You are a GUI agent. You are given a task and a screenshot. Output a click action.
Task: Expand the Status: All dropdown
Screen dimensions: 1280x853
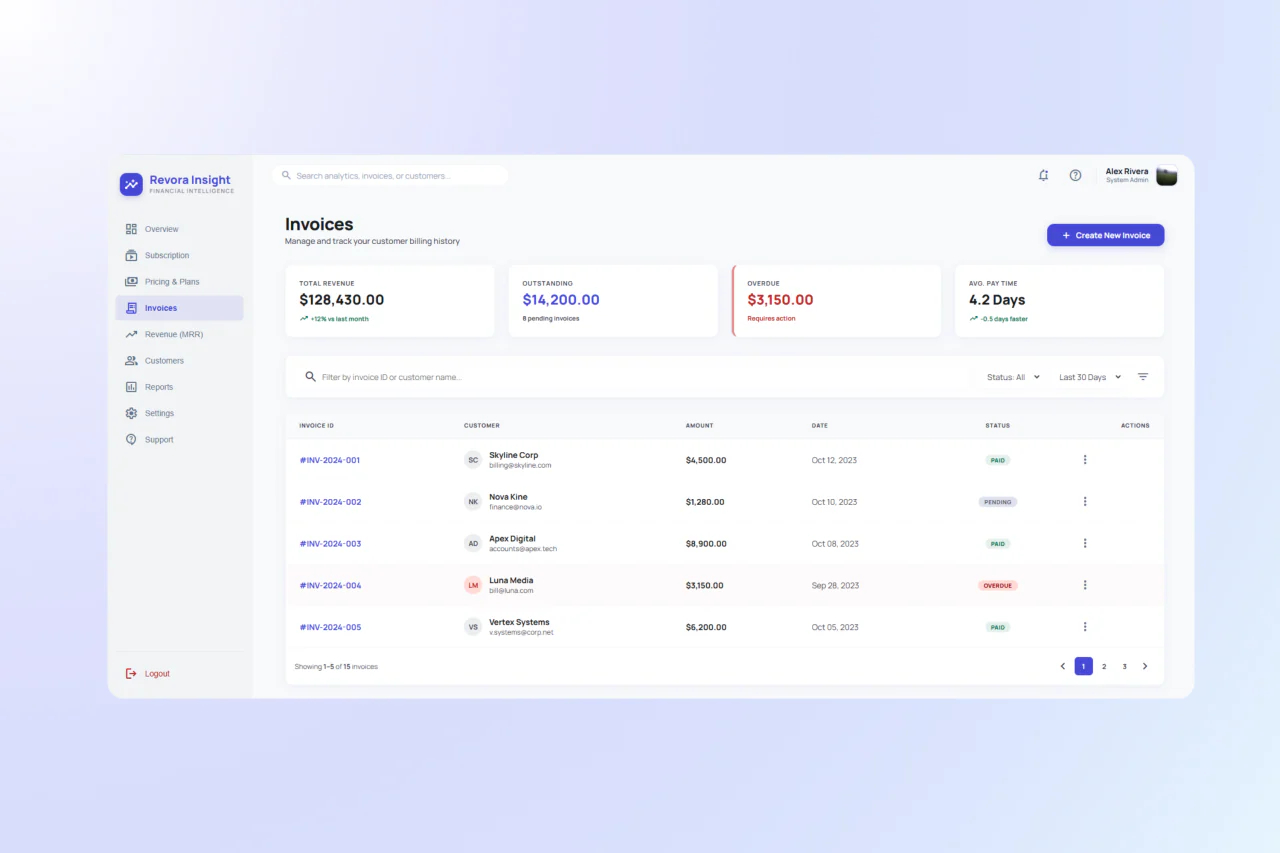coord(1013,377)
